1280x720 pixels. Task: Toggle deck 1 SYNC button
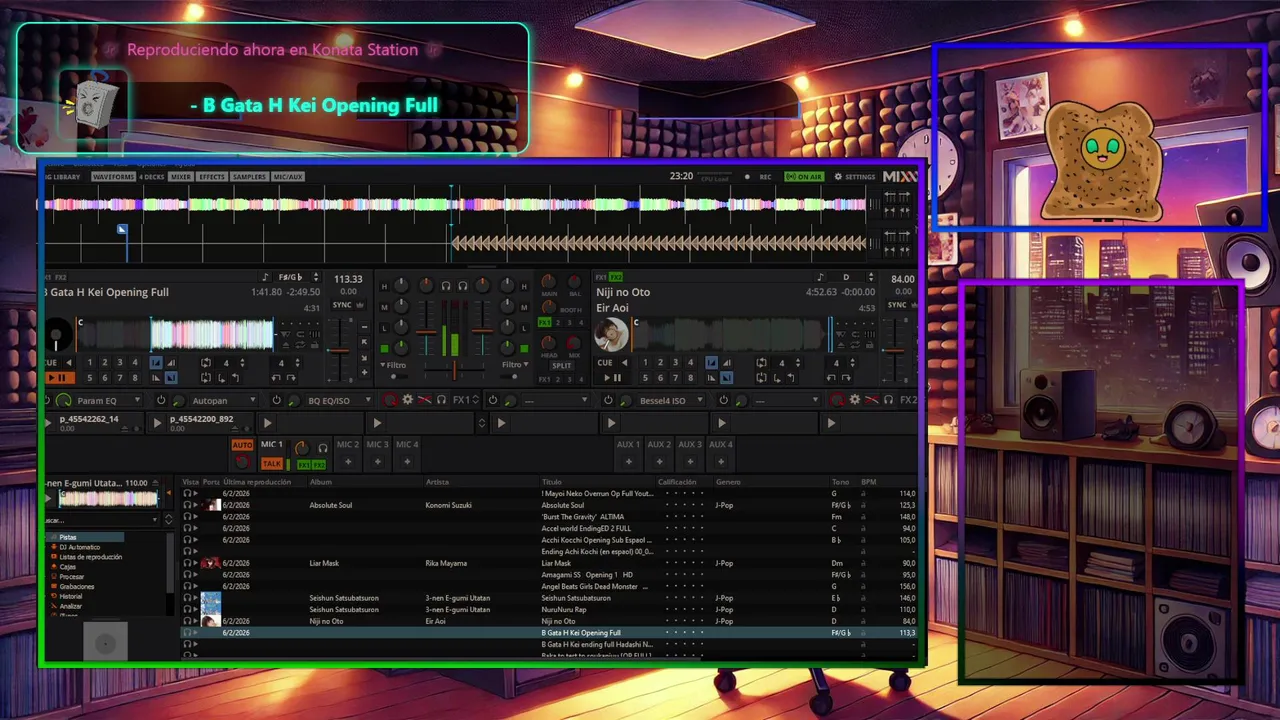pyautogui.click(x=342, y=305)
